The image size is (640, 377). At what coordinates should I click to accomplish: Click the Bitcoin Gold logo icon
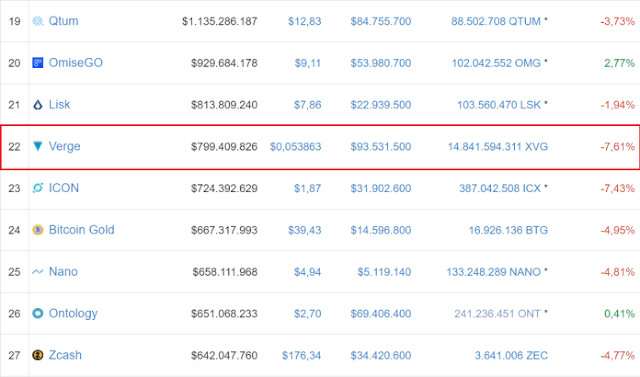pyautogui.click(x=38, y=230)
